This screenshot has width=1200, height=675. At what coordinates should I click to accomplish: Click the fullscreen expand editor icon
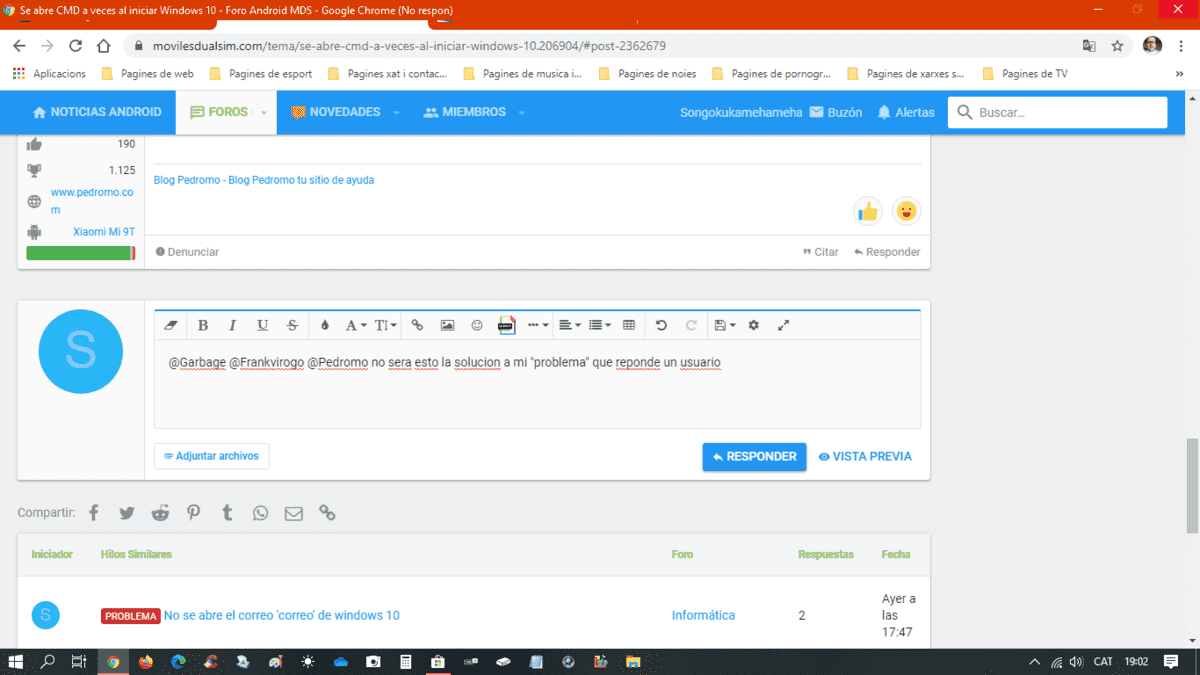tap(784, 325)
